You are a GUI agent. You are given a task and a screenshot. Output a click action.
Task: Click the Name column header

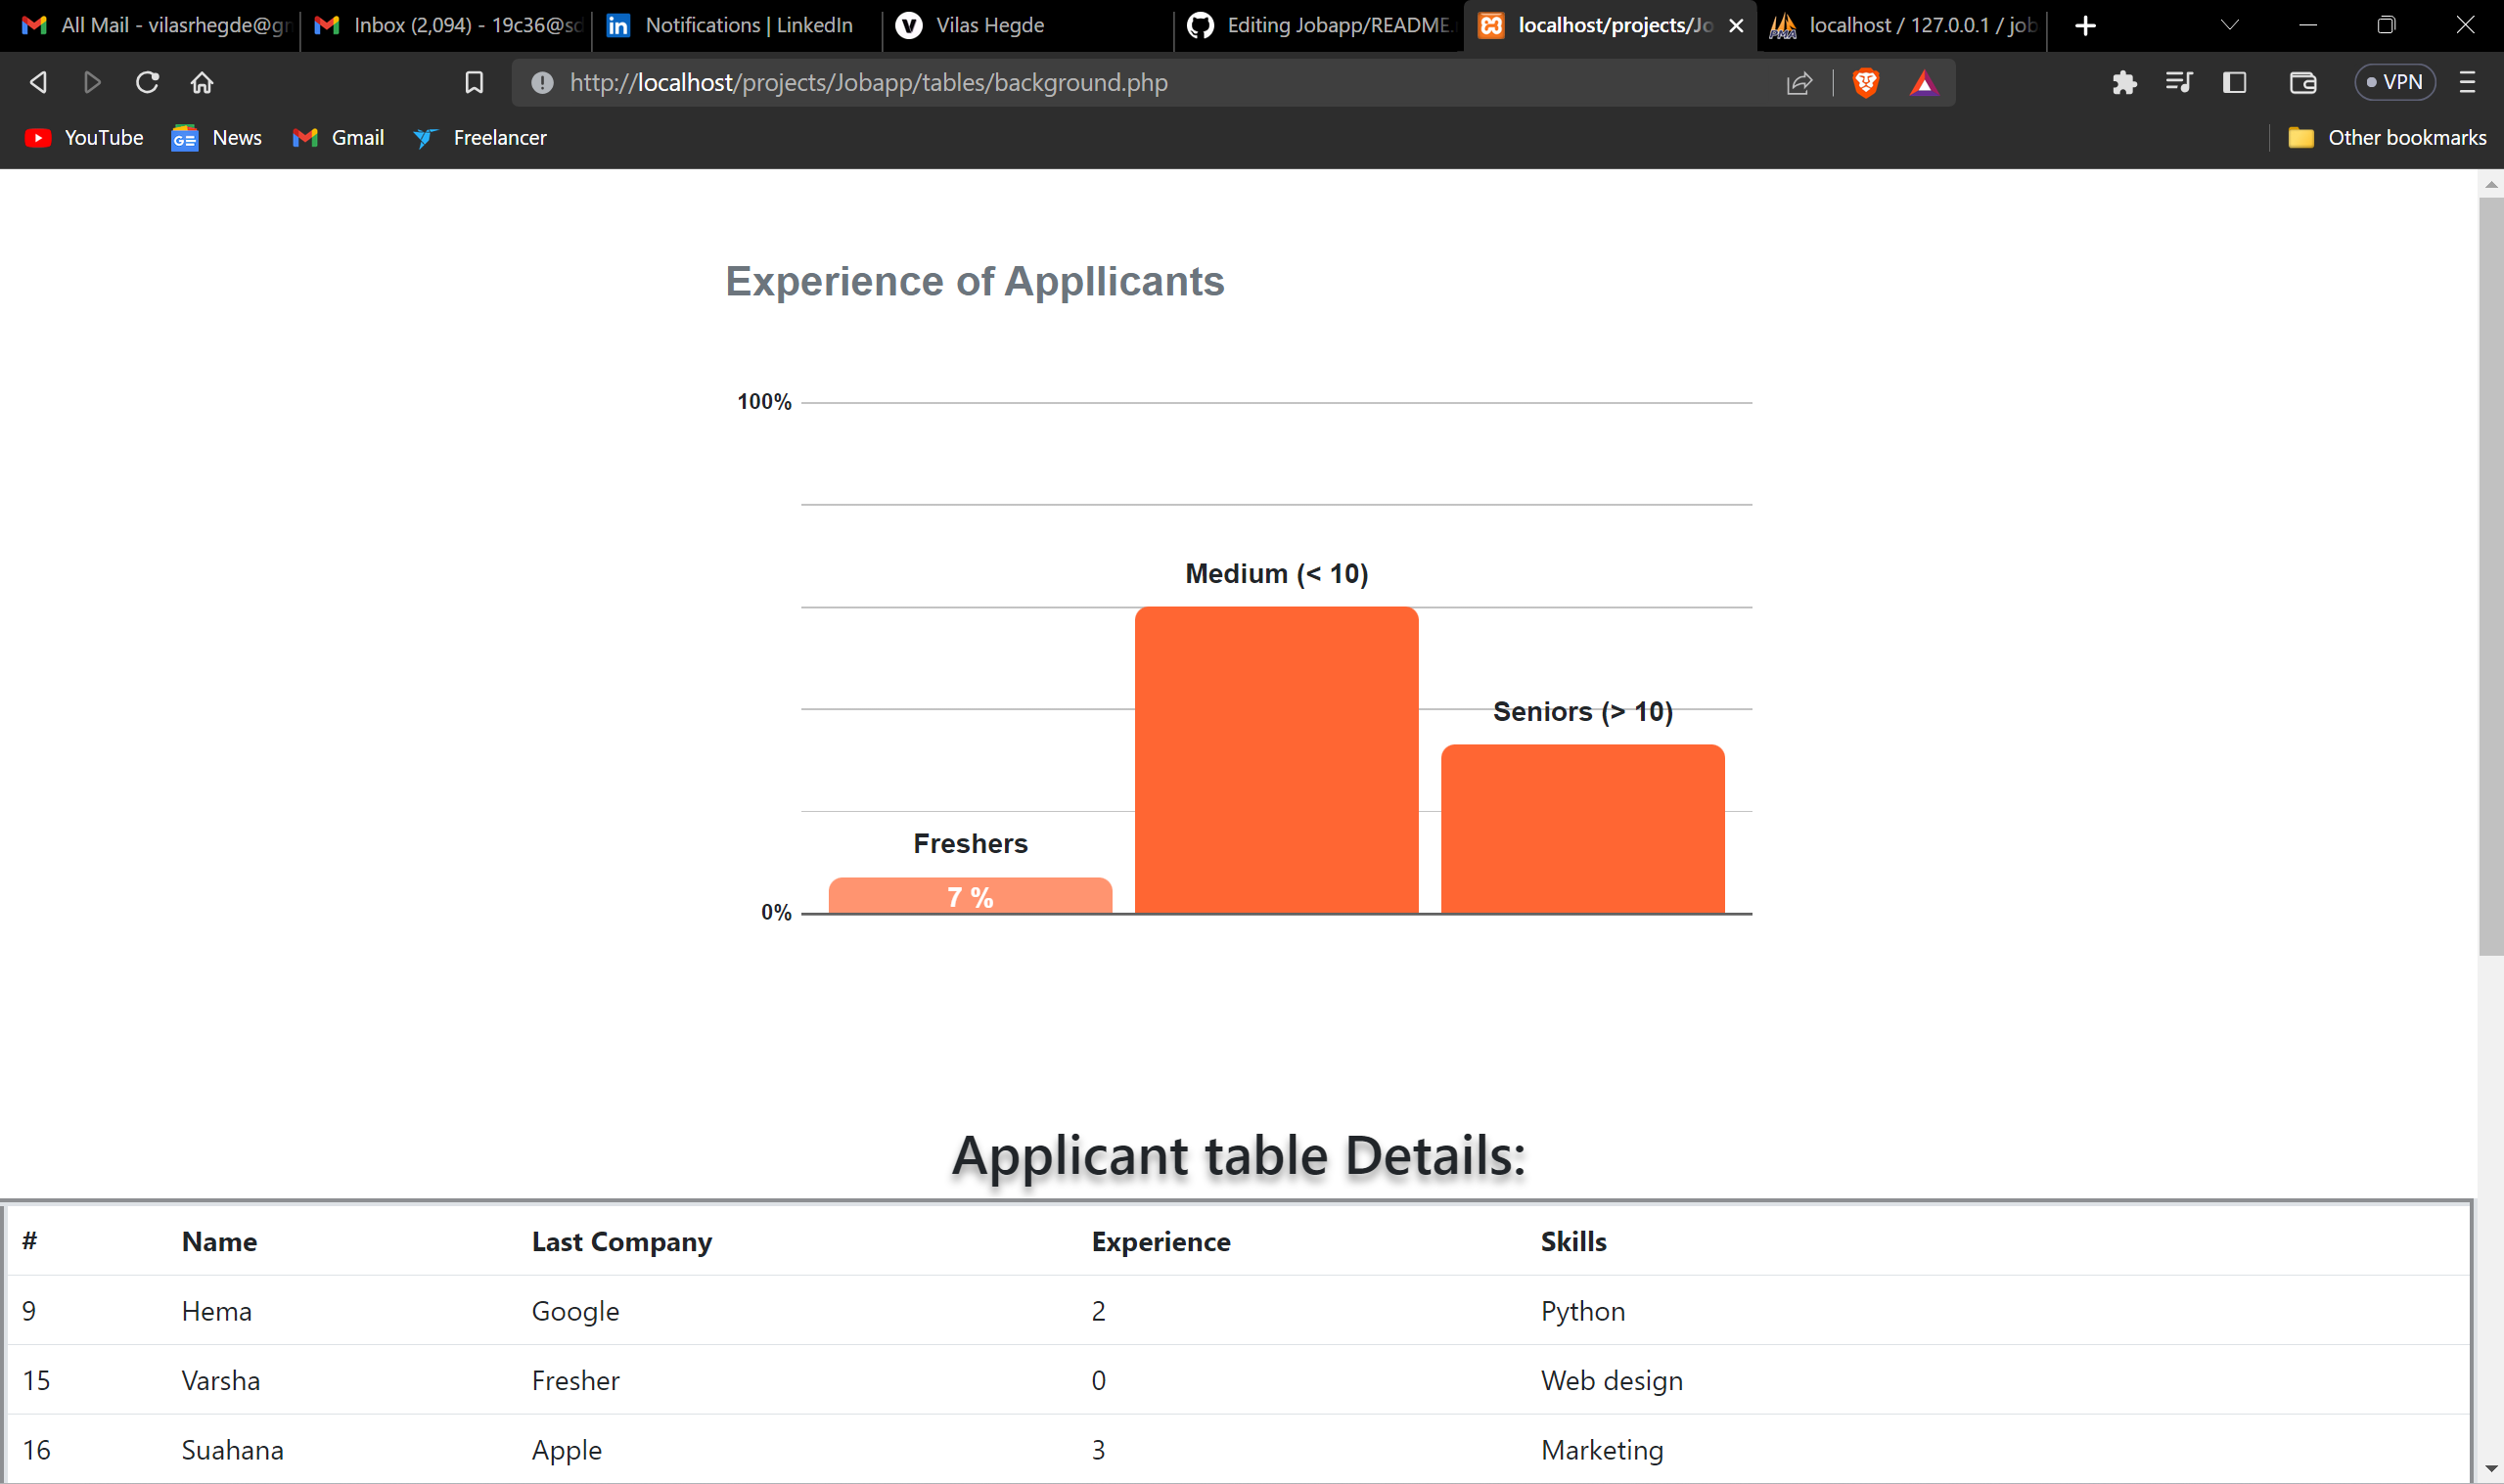[219, 1242]
